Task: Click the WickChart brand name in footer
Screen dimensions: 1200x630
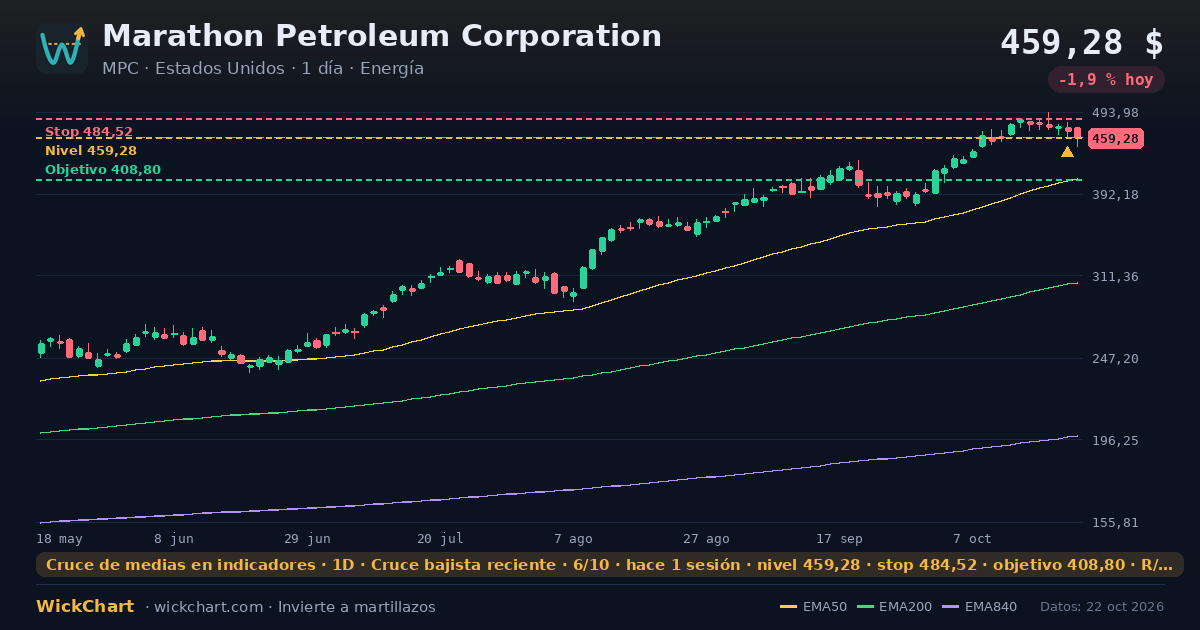Action: click(85, 607)
